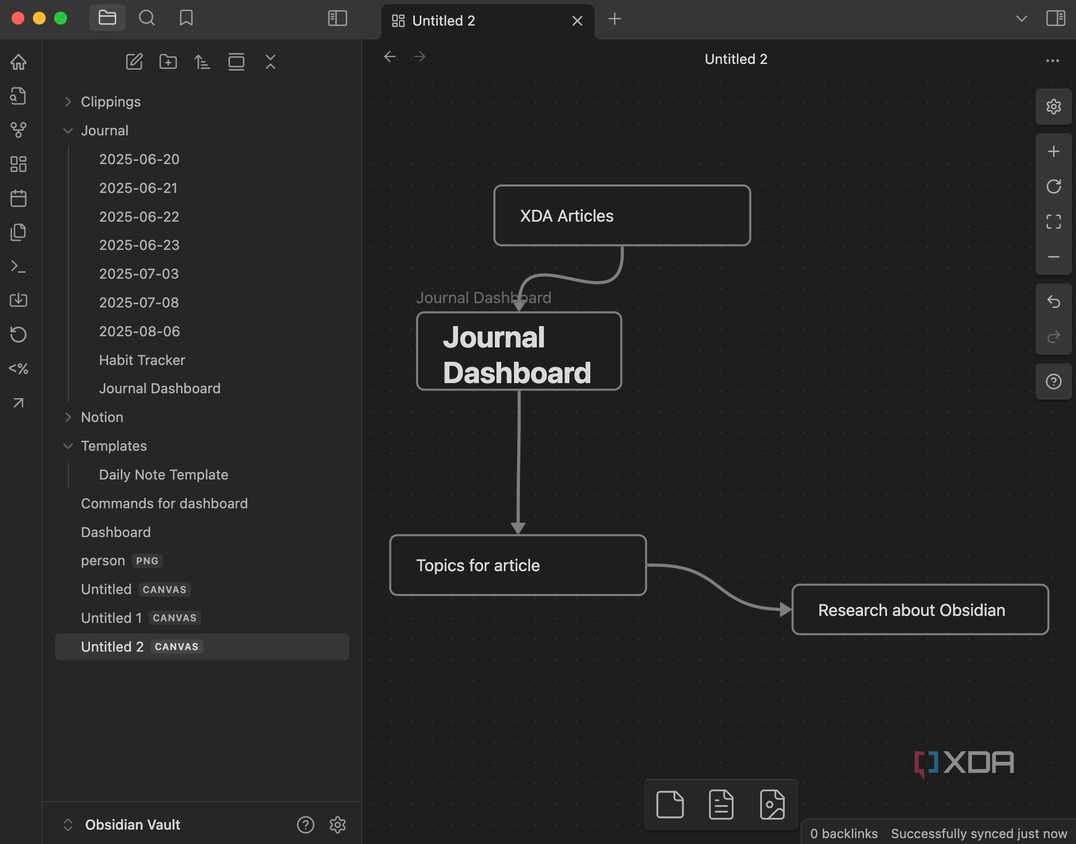Screen dimensions: 1076x844
Task: Create new canvas ribbon icon
Action: coord(19,164)
